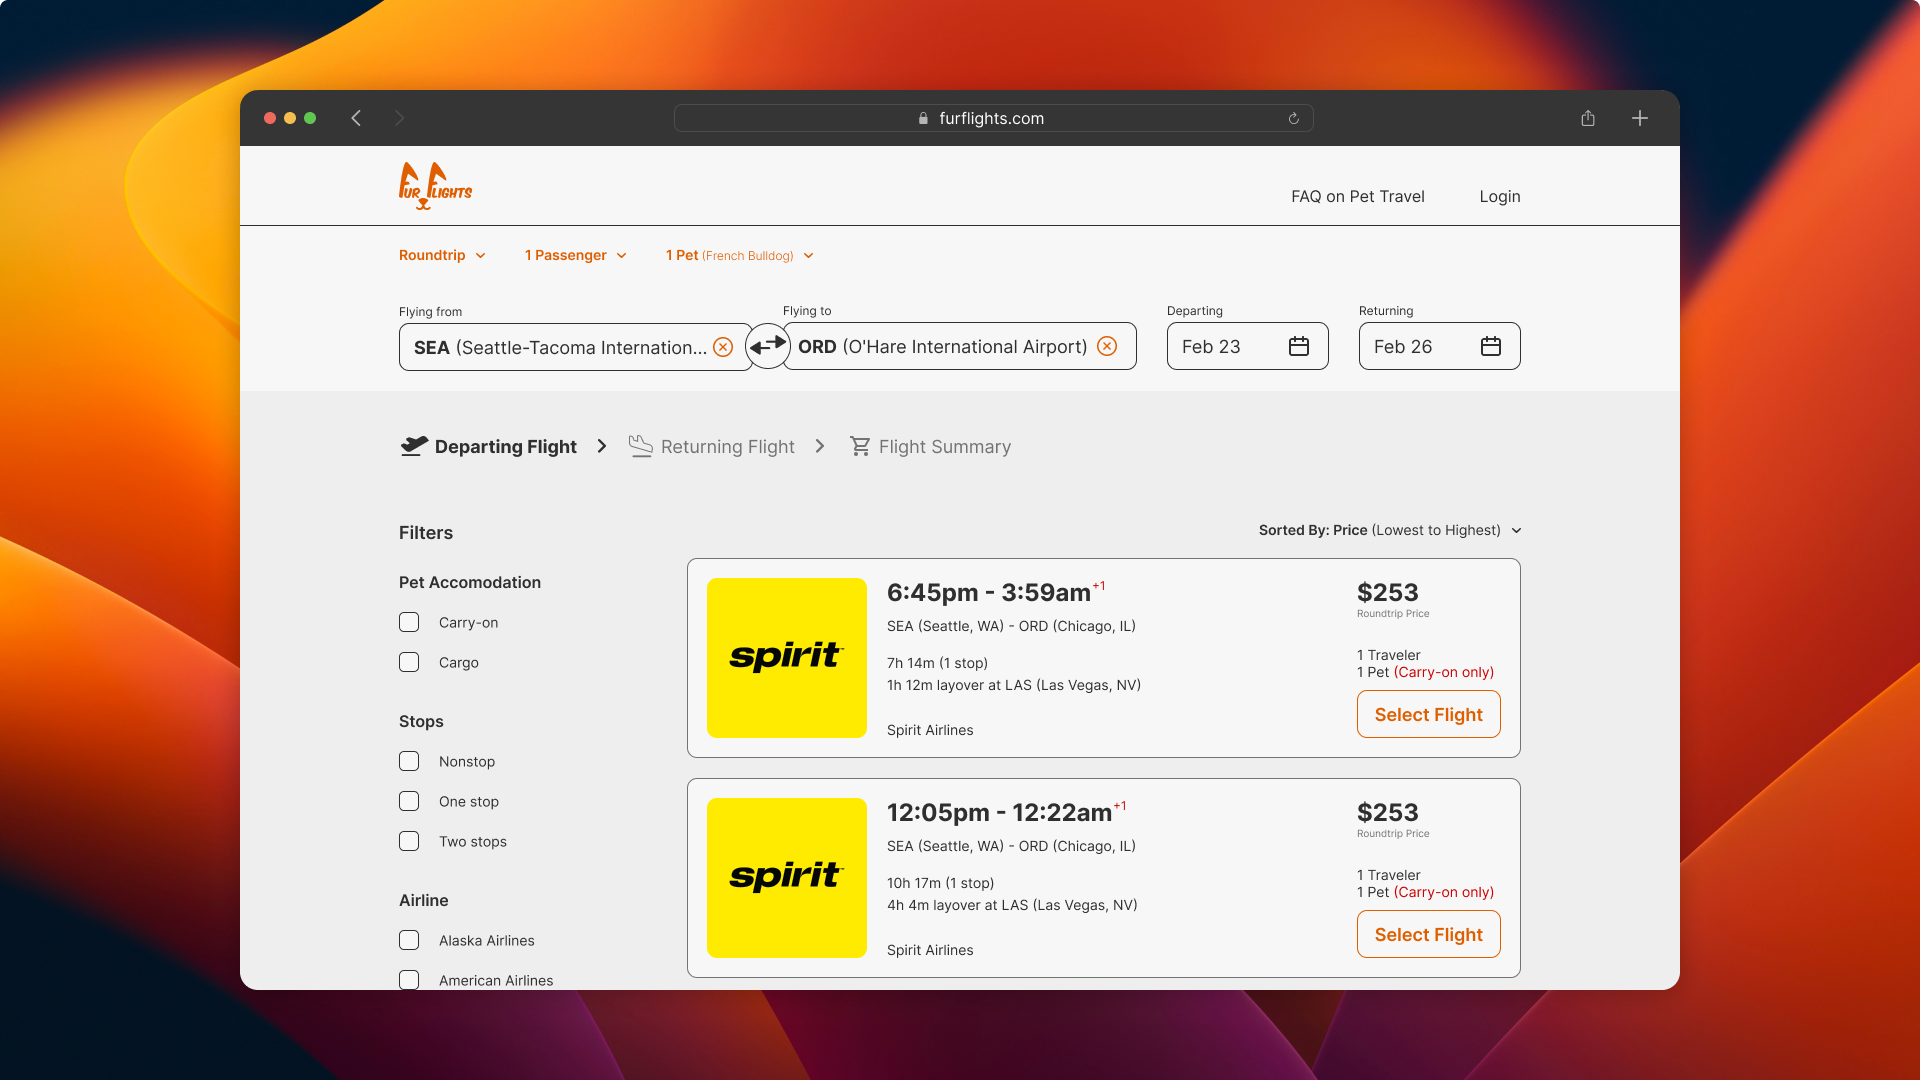This screenshot has height=1080, width=1920.
Task: Tick the Alaska Airlines checkbox
Action: click(x=409, y=940)
